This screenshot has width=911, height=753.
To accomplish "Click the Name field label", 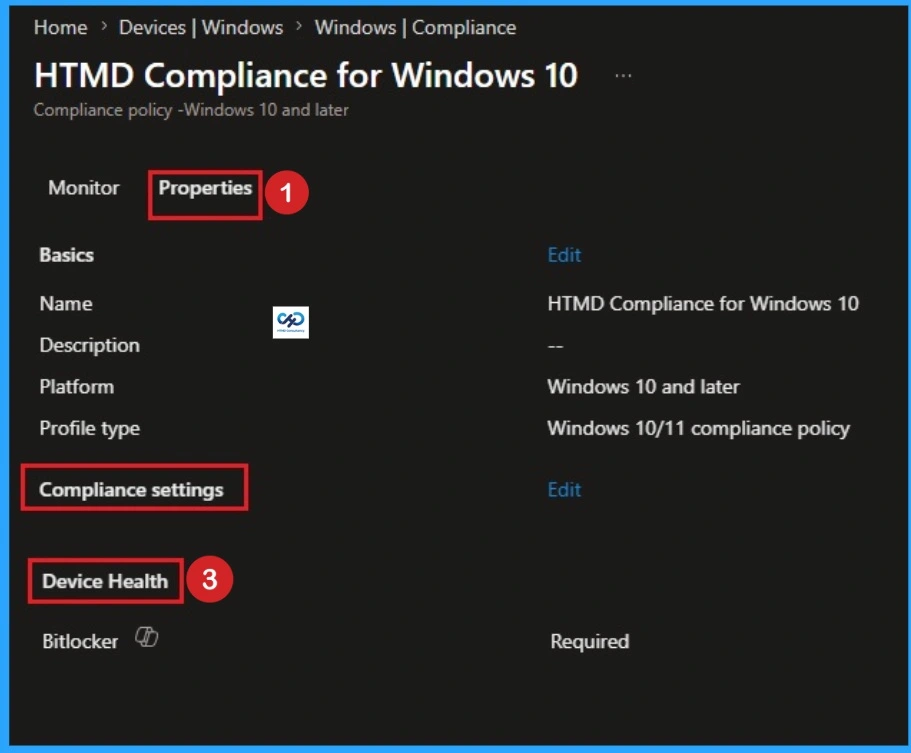I will click(x=66, y=304).
